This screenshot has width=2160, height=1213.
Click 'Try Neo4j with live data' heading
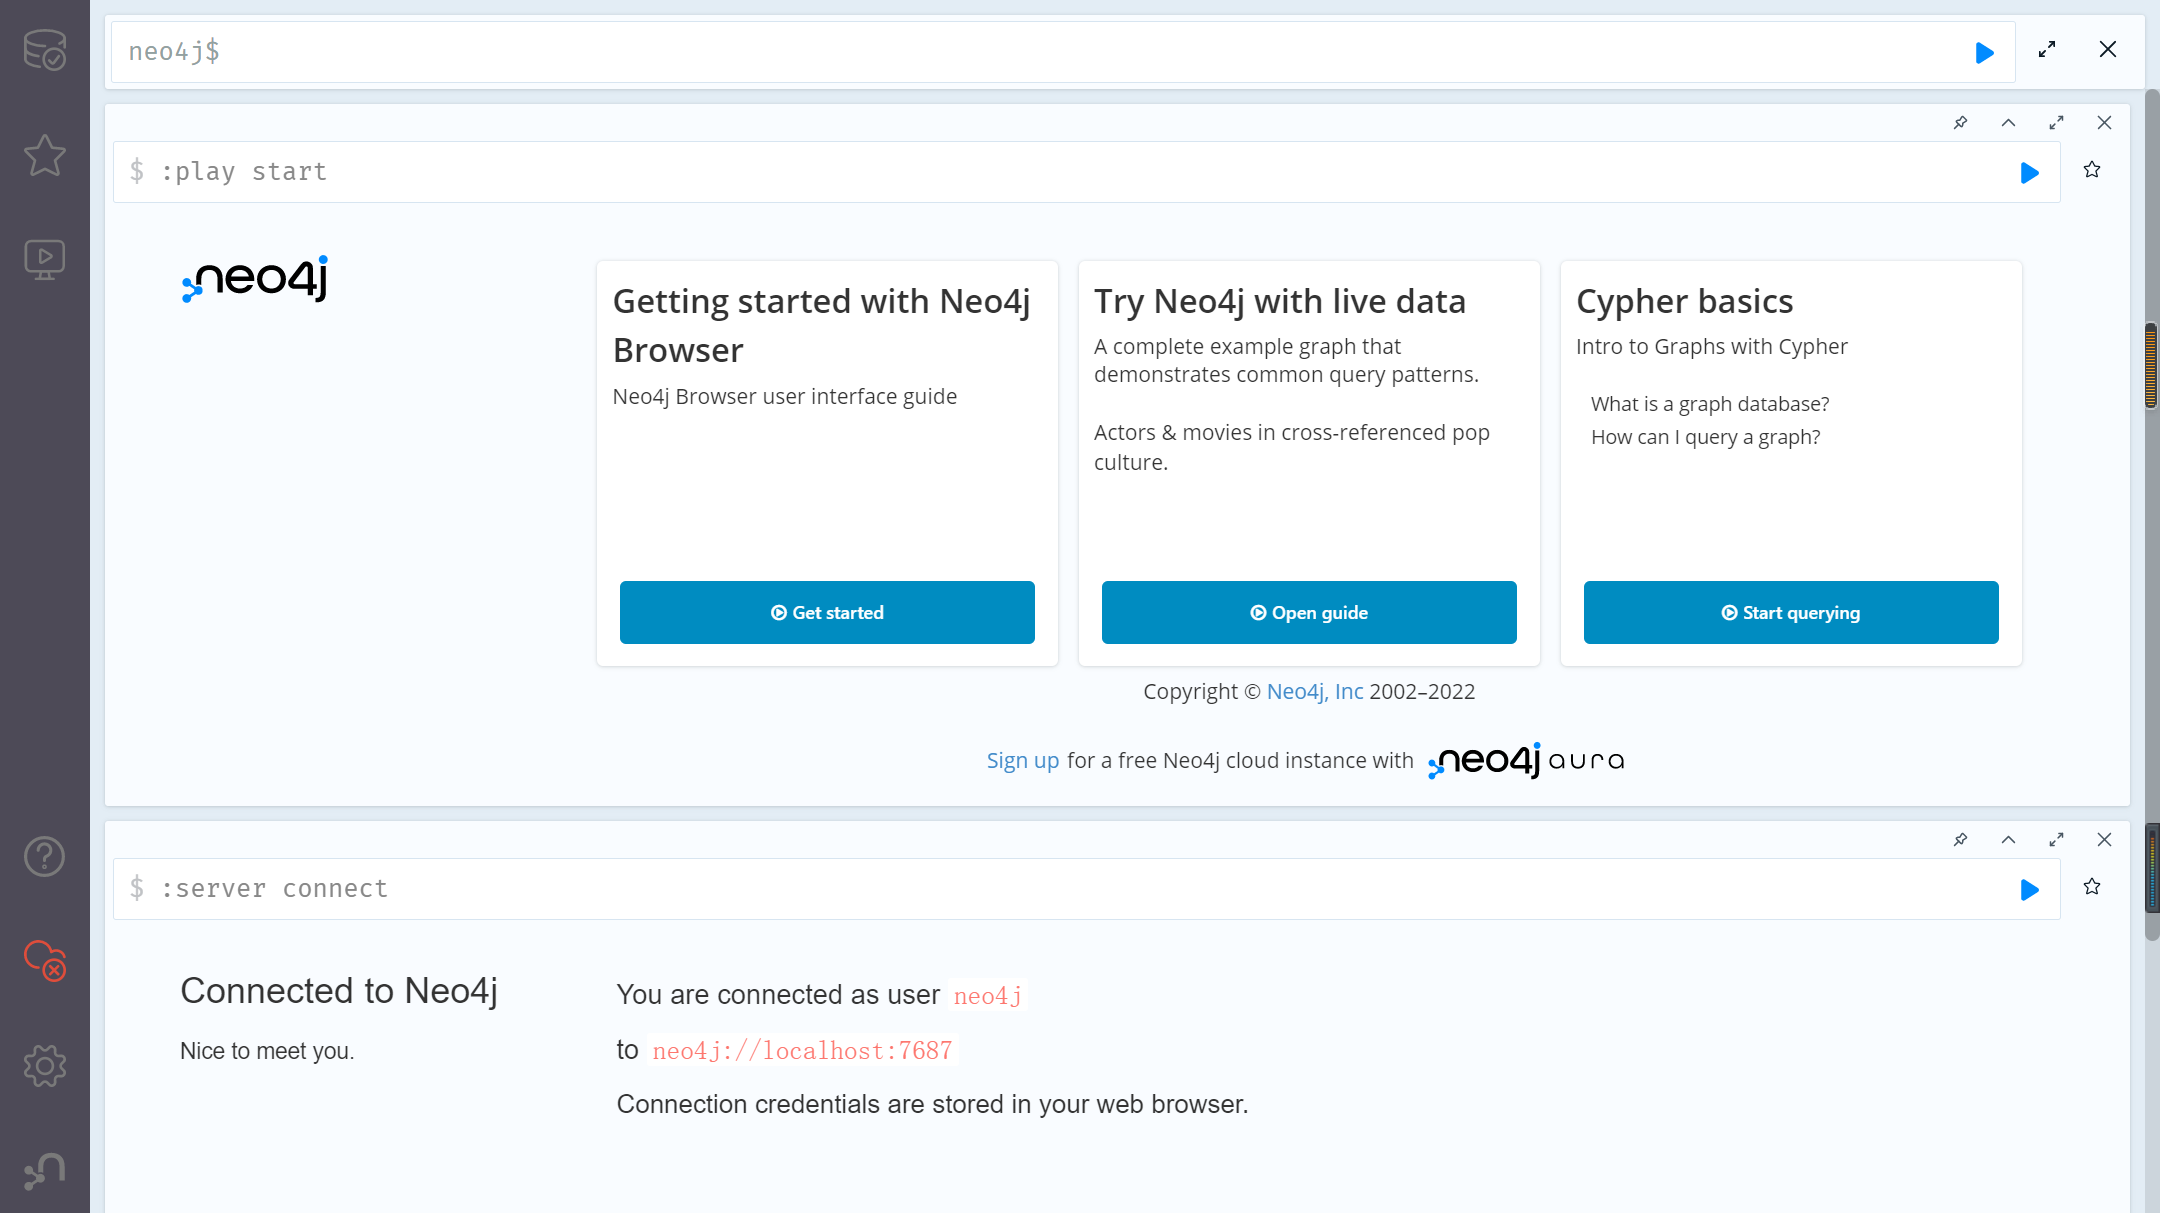(1280, 301)
